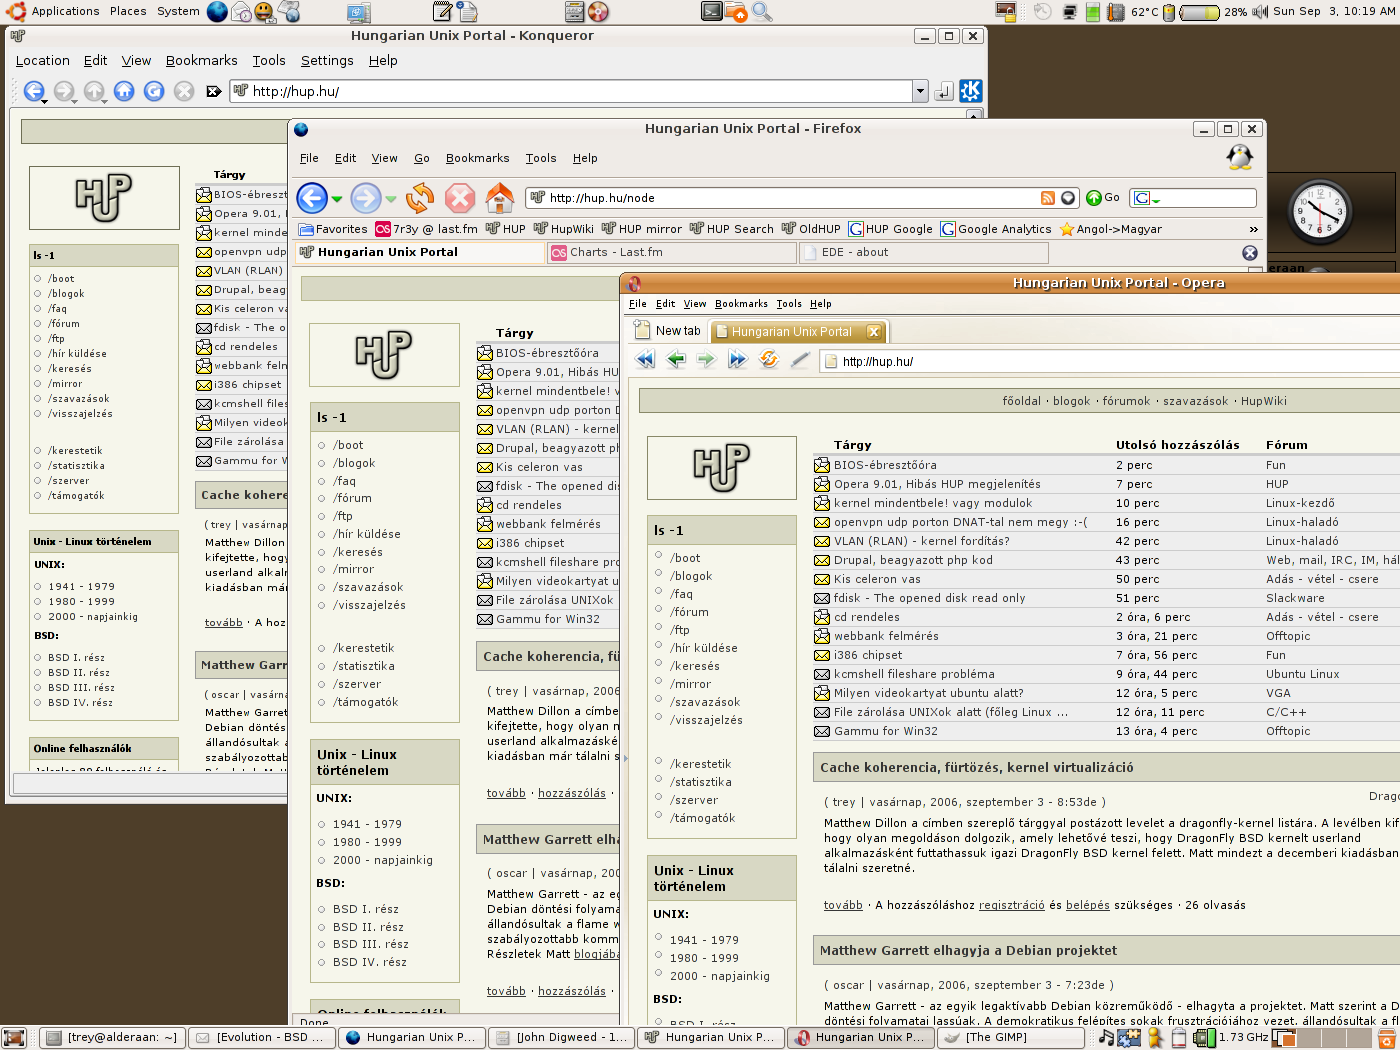Switch to the EDE - about tab in Firefox

pos(923,253)
